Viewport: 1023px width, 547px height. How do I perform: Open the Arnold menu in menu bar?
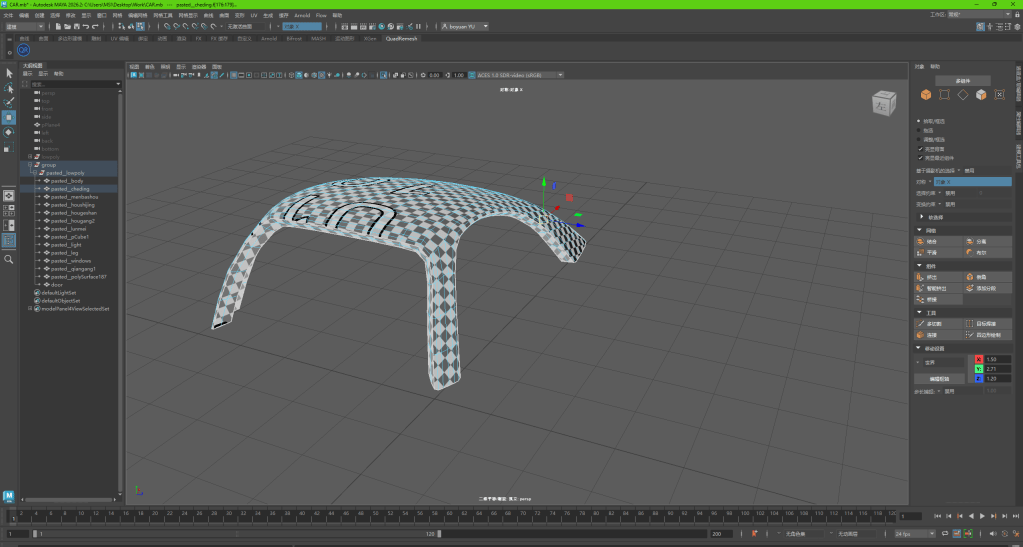click(x=301, y=16)
